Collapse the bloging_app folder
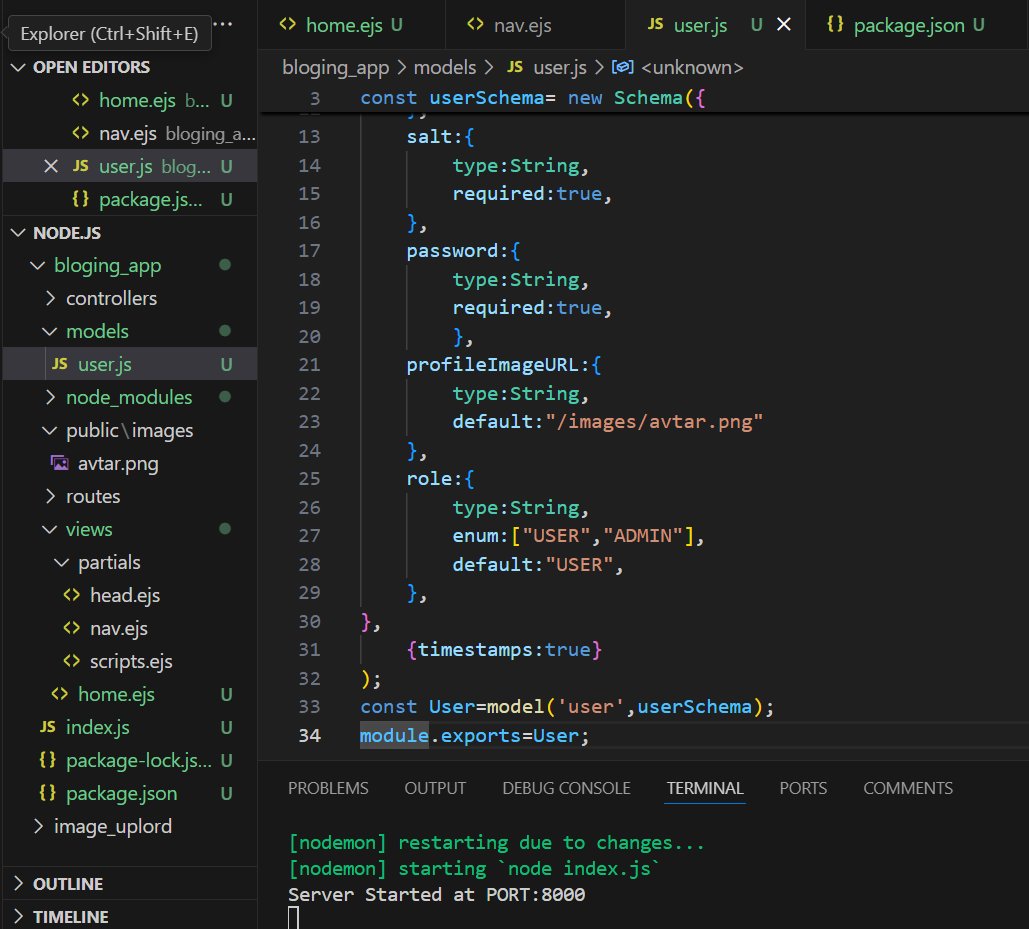1029x929 pixels. (37, 265)
